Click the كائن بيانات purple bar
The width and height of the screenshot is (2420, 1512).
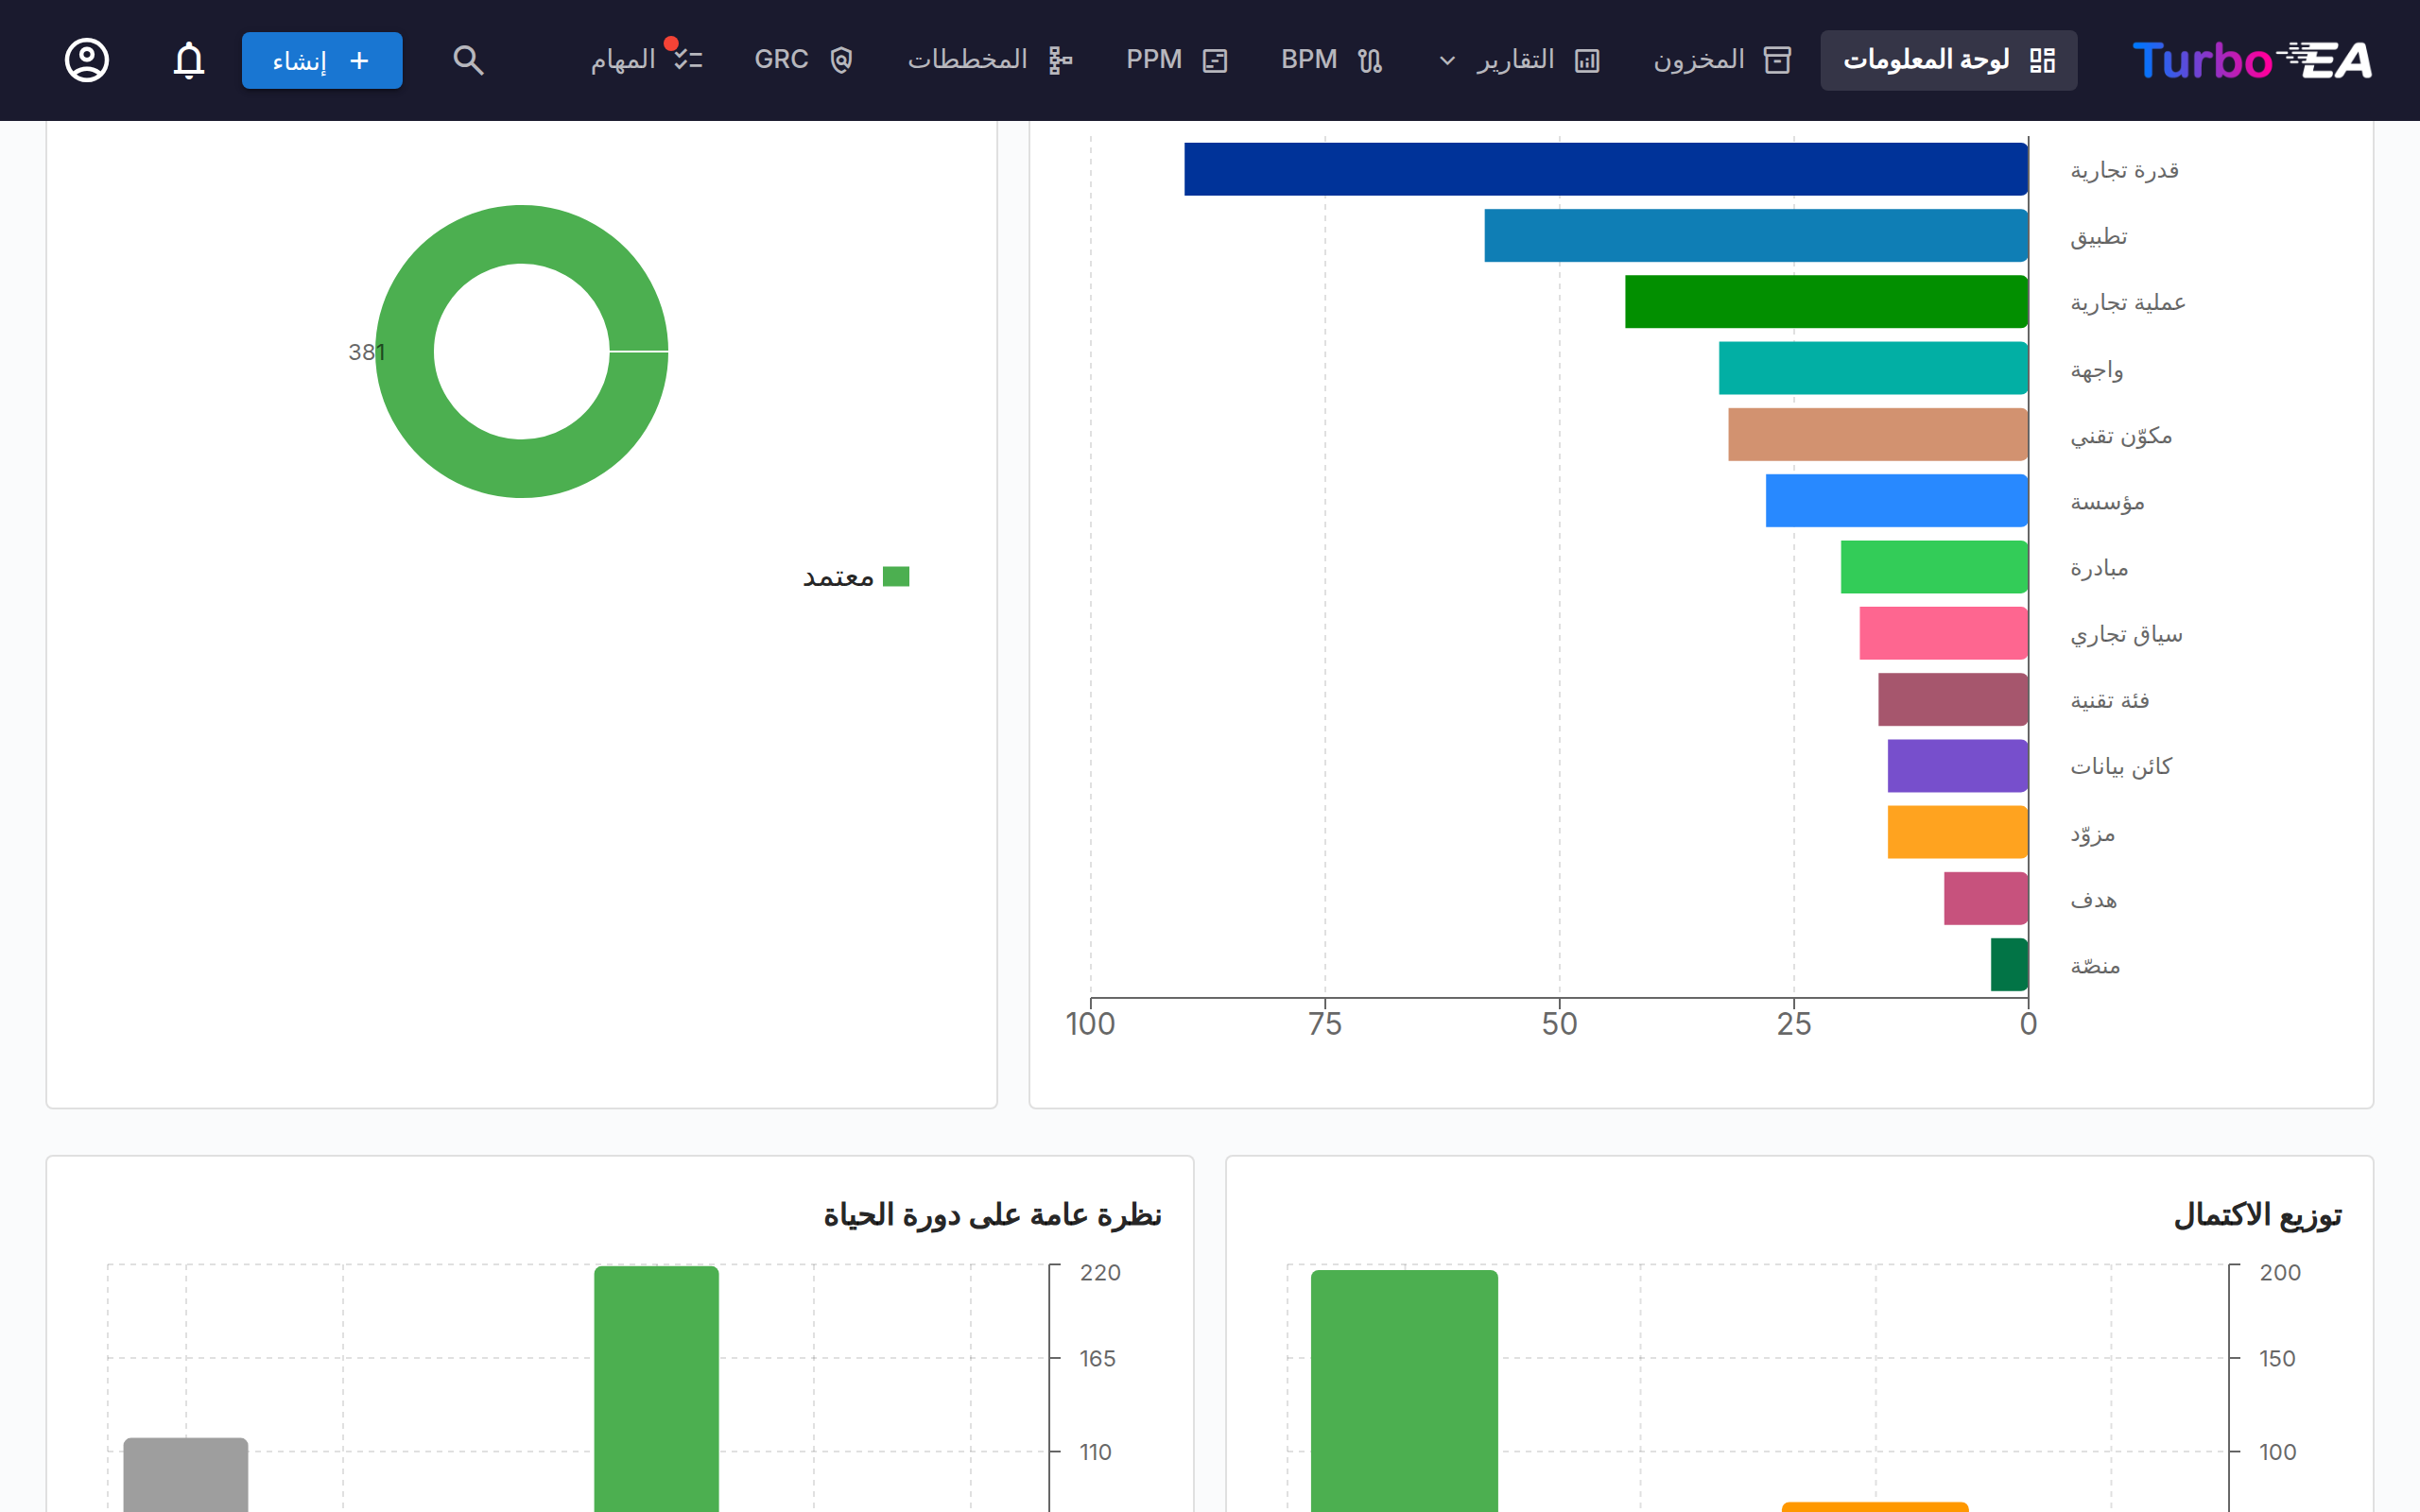pyautogui.click(x=1957, y=766)
